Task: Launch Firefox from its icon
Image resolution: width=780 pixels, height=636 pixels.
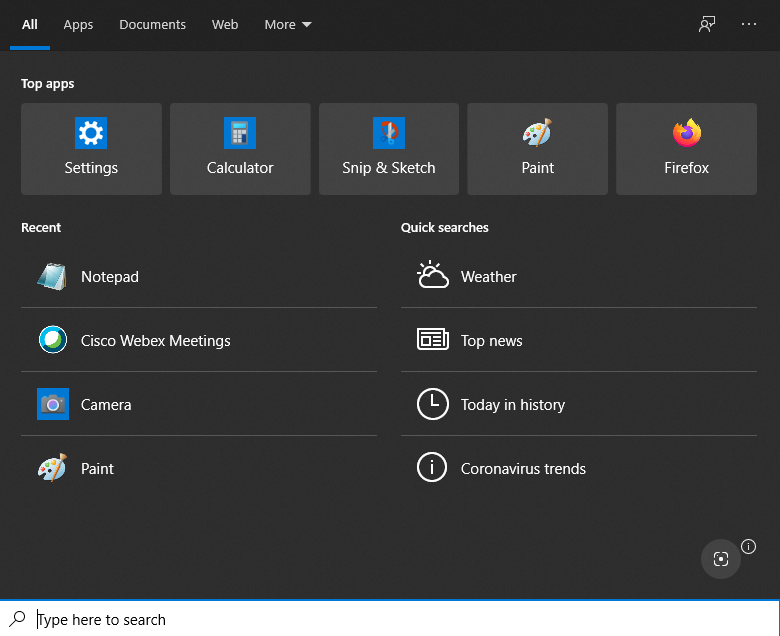Action: coord(686,133)
